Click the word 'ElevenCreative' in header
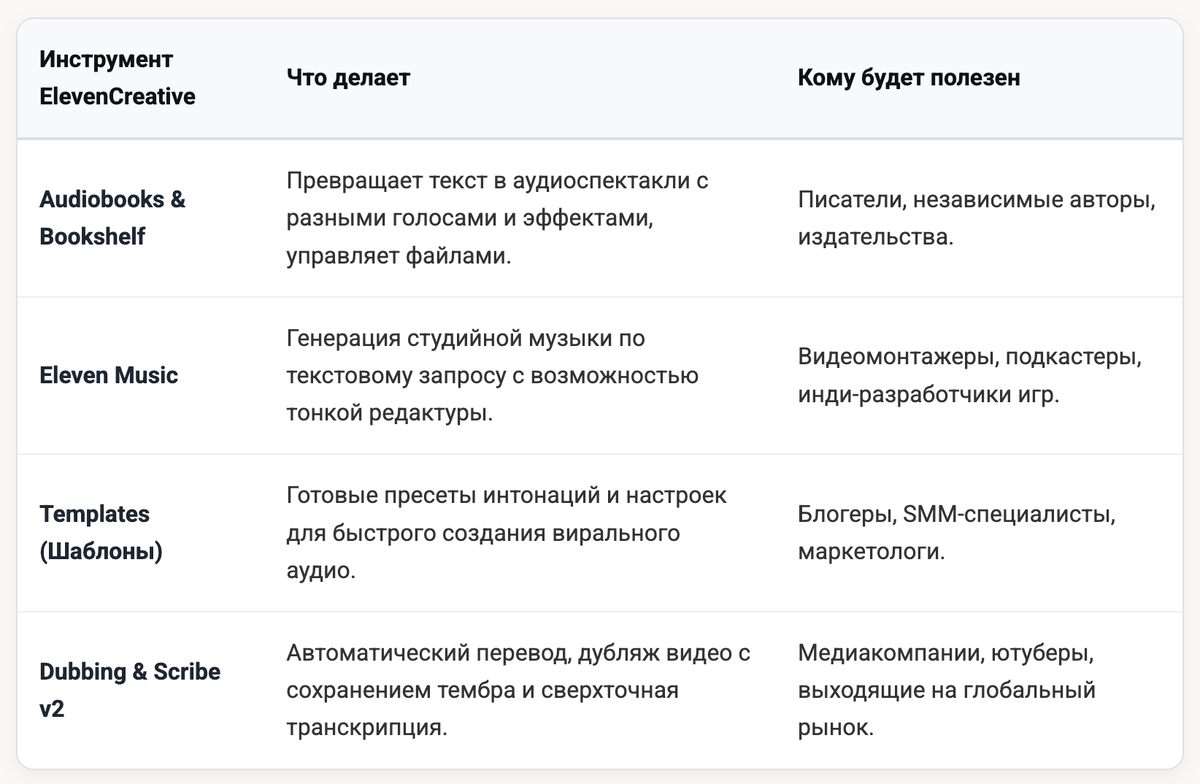 117,97
